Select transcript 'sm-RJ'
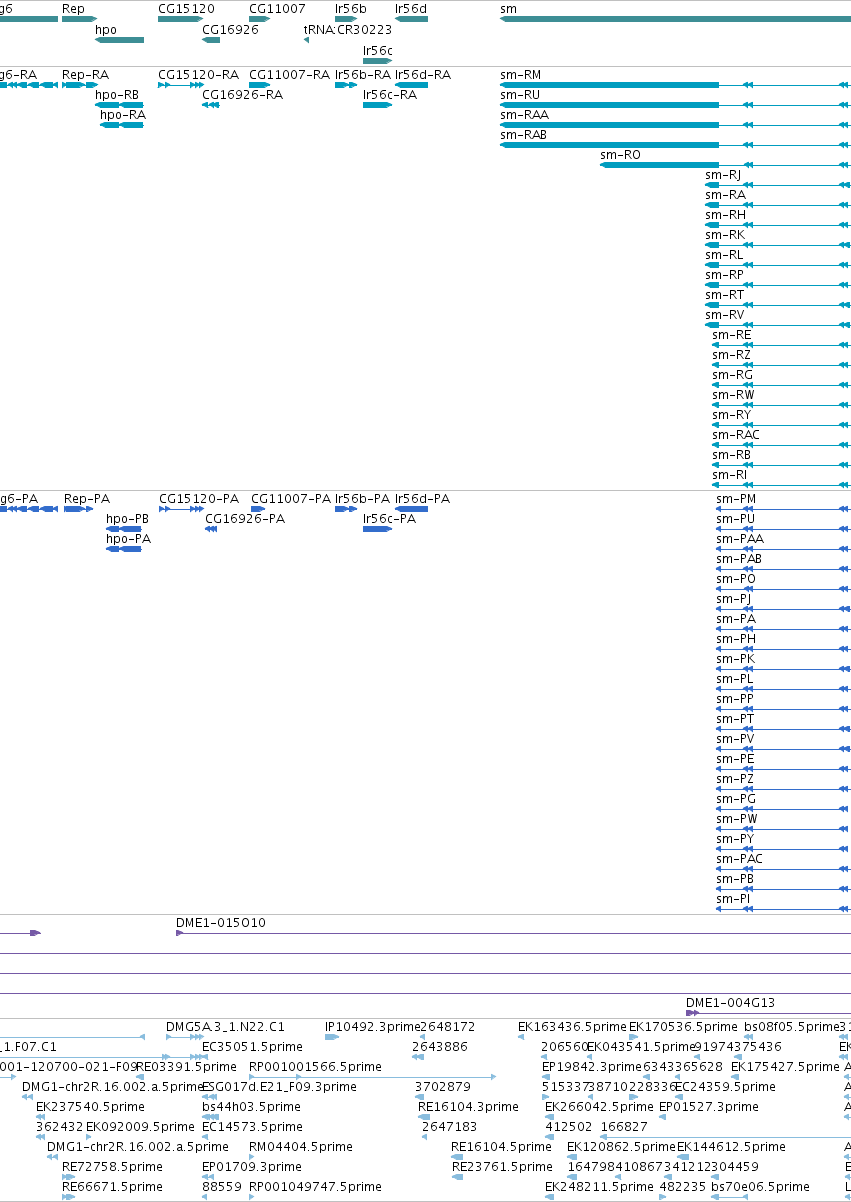This screenshot has width=851, height=1202. coord(723,175)
